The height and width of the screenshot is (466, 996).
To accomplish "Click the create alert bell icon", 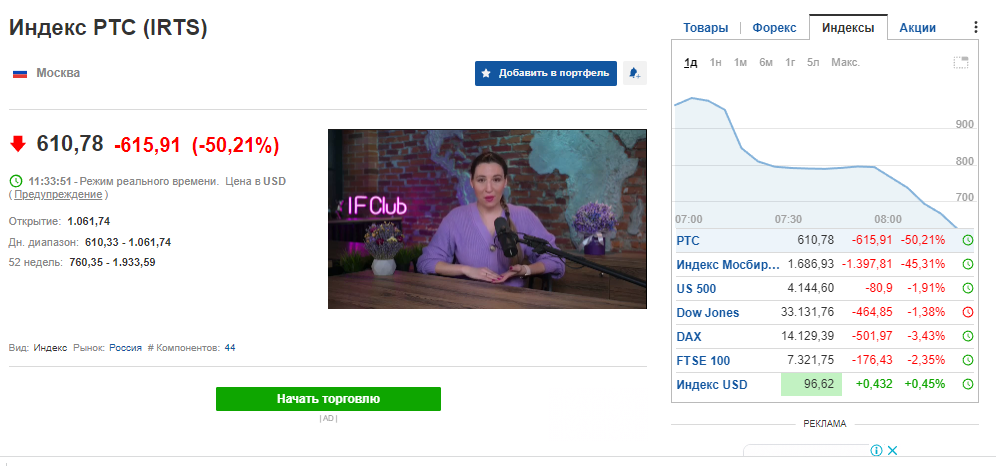I will pos(634,73).
